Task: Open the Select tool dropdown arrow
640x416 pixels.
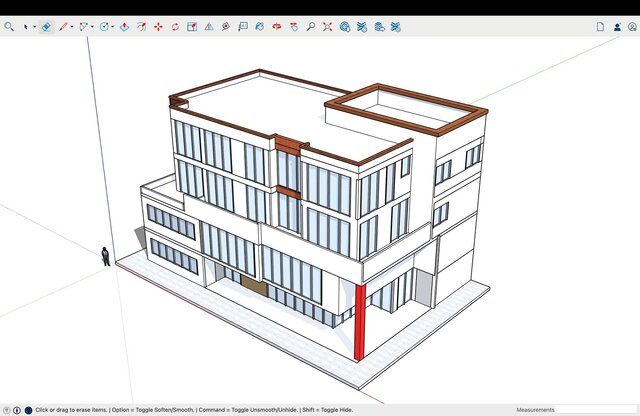Action: tap(34, 27)
